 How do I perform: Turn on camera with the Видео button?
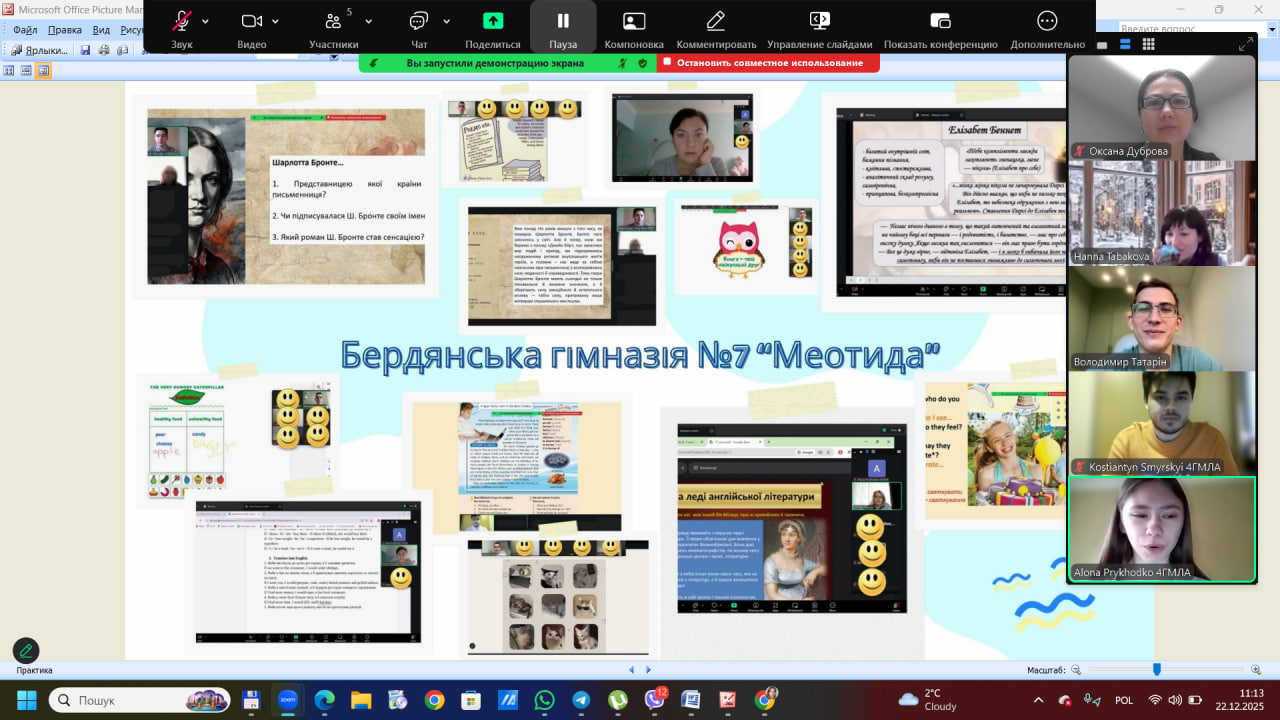[x=251, y=22]
